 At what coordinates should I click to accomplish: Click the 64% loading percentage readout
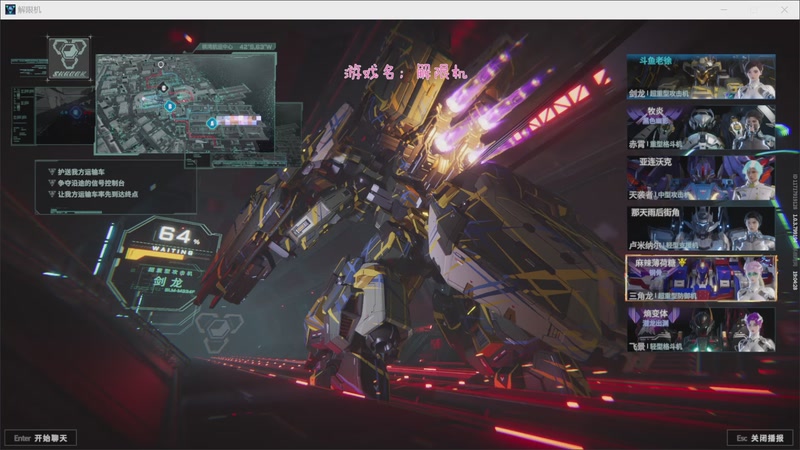point(179,235)
